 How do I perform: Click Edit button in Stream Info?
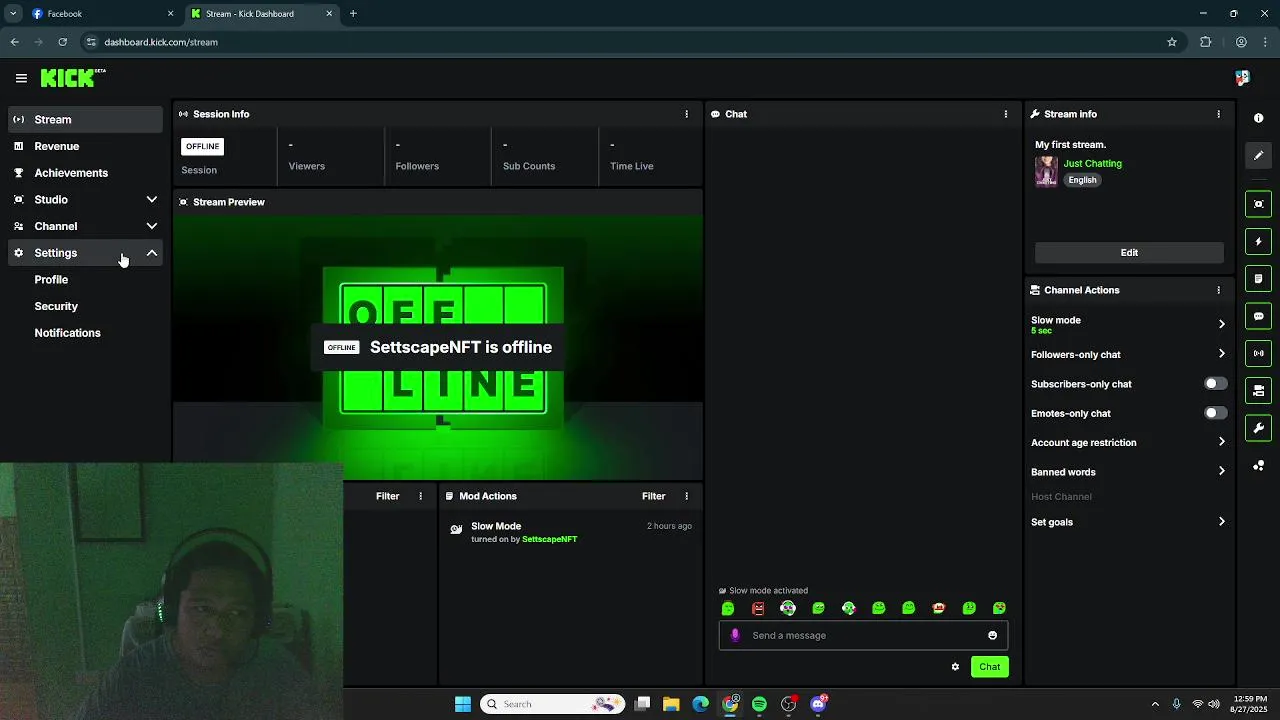(x=1129, y=253)
